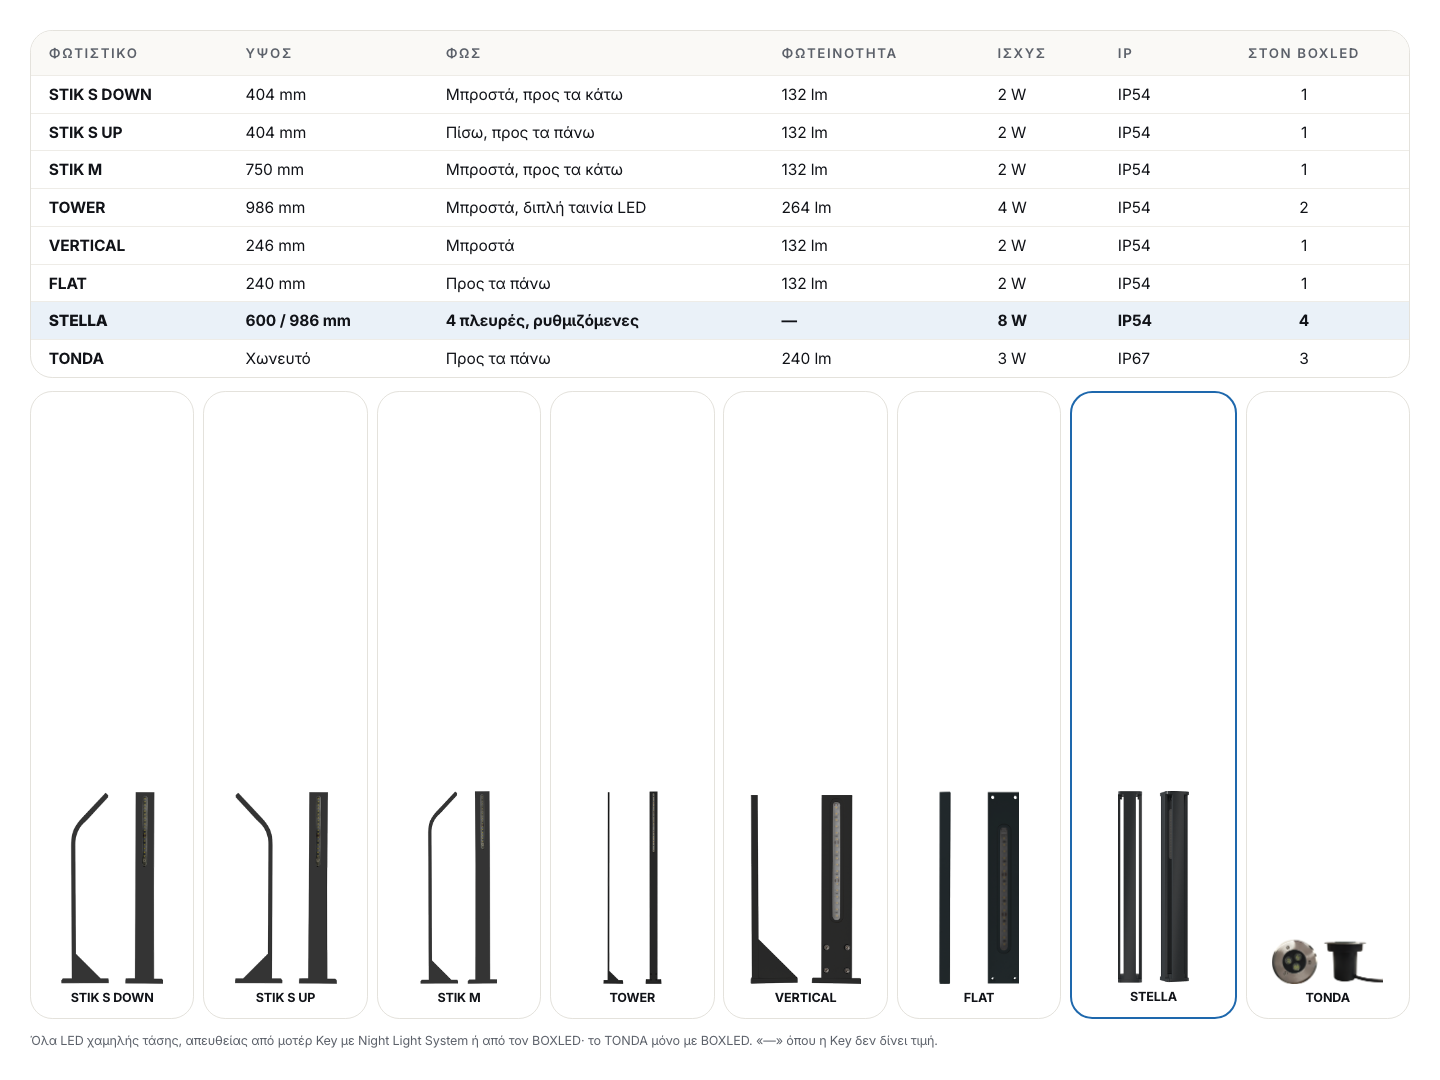Select the 600 / 986 mm height cell
This screenshot has width=1440, height=1080.
coord(298,321)
